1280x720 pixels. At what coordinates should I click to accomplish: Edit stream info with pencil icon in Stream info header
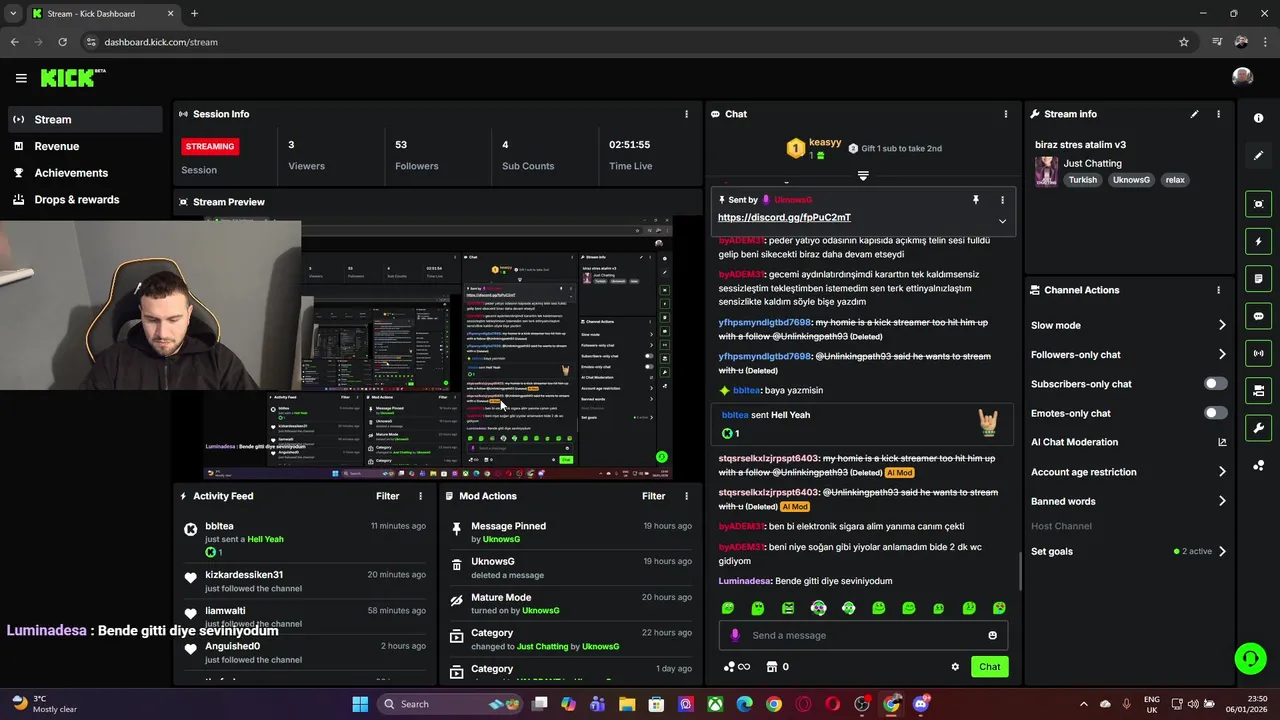[1194, 114]
